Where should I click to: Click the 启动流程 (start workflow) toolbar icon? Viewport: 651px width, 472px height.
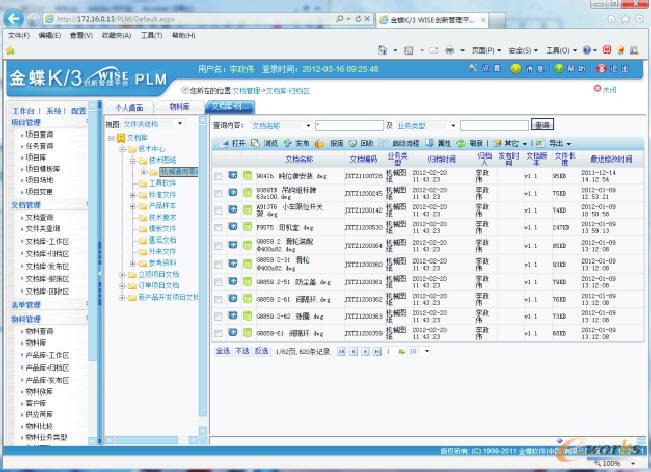[x=384, y=143]
